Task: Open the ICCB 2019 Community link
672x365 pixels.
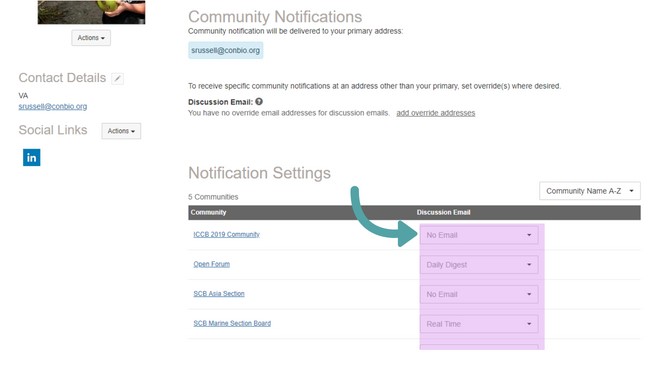Action: pos(226,234)
